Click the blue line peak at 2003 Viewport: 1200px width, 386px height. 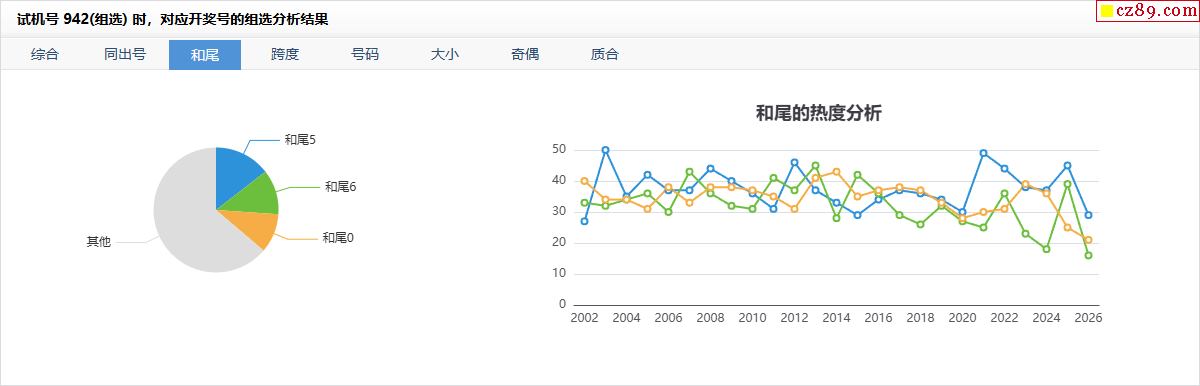point(605,150)
